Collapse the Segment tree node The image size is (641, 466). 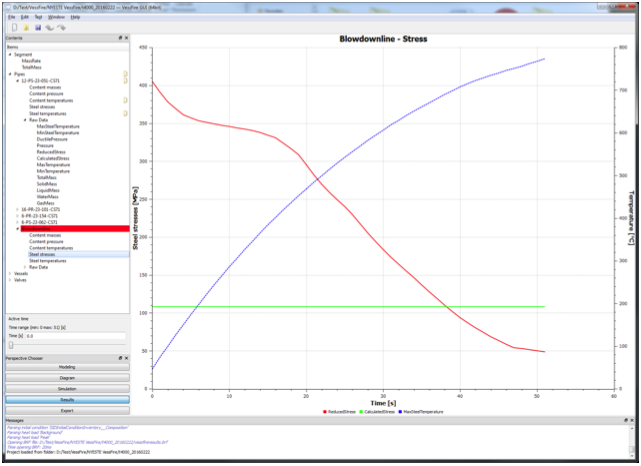click(10, 54)
